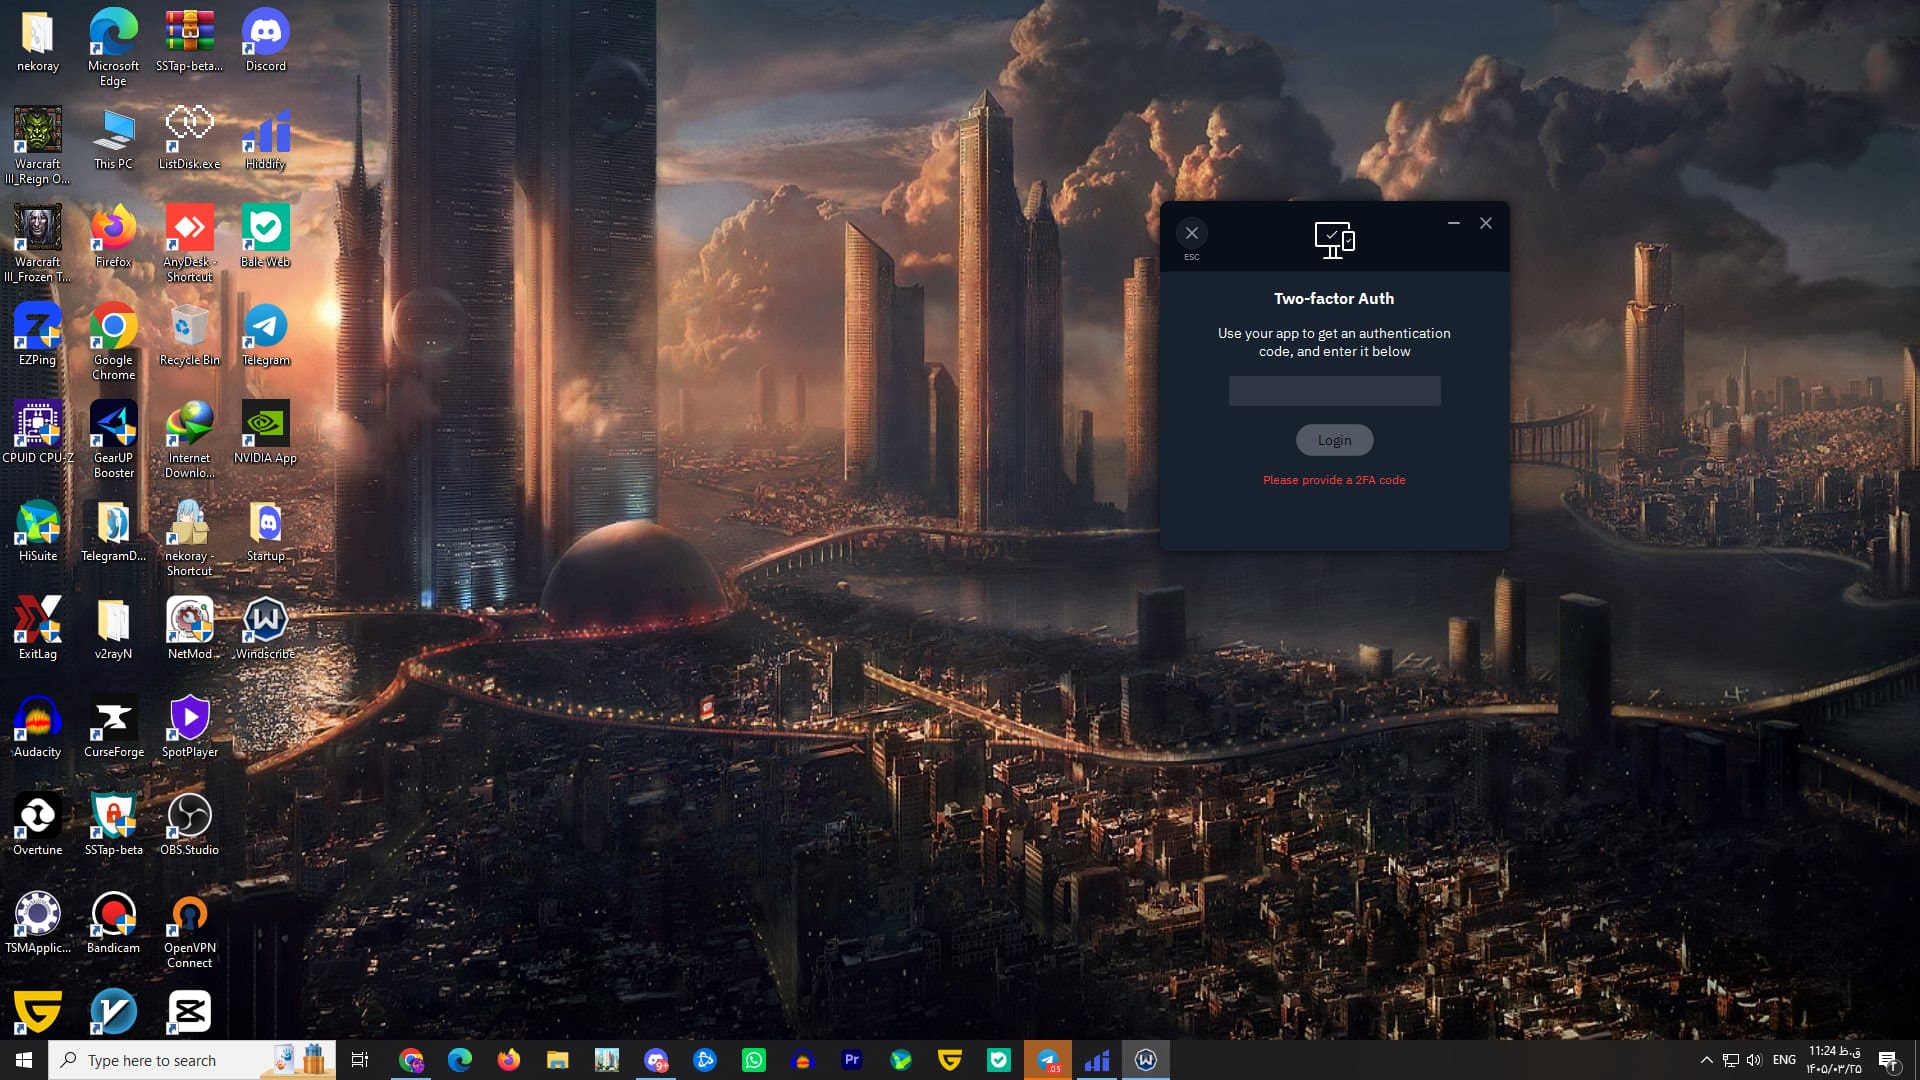This screenshot has height=1080, width=1920.
Task: Open File Explorer from the taskbar
Action: tap(557, 1060)
